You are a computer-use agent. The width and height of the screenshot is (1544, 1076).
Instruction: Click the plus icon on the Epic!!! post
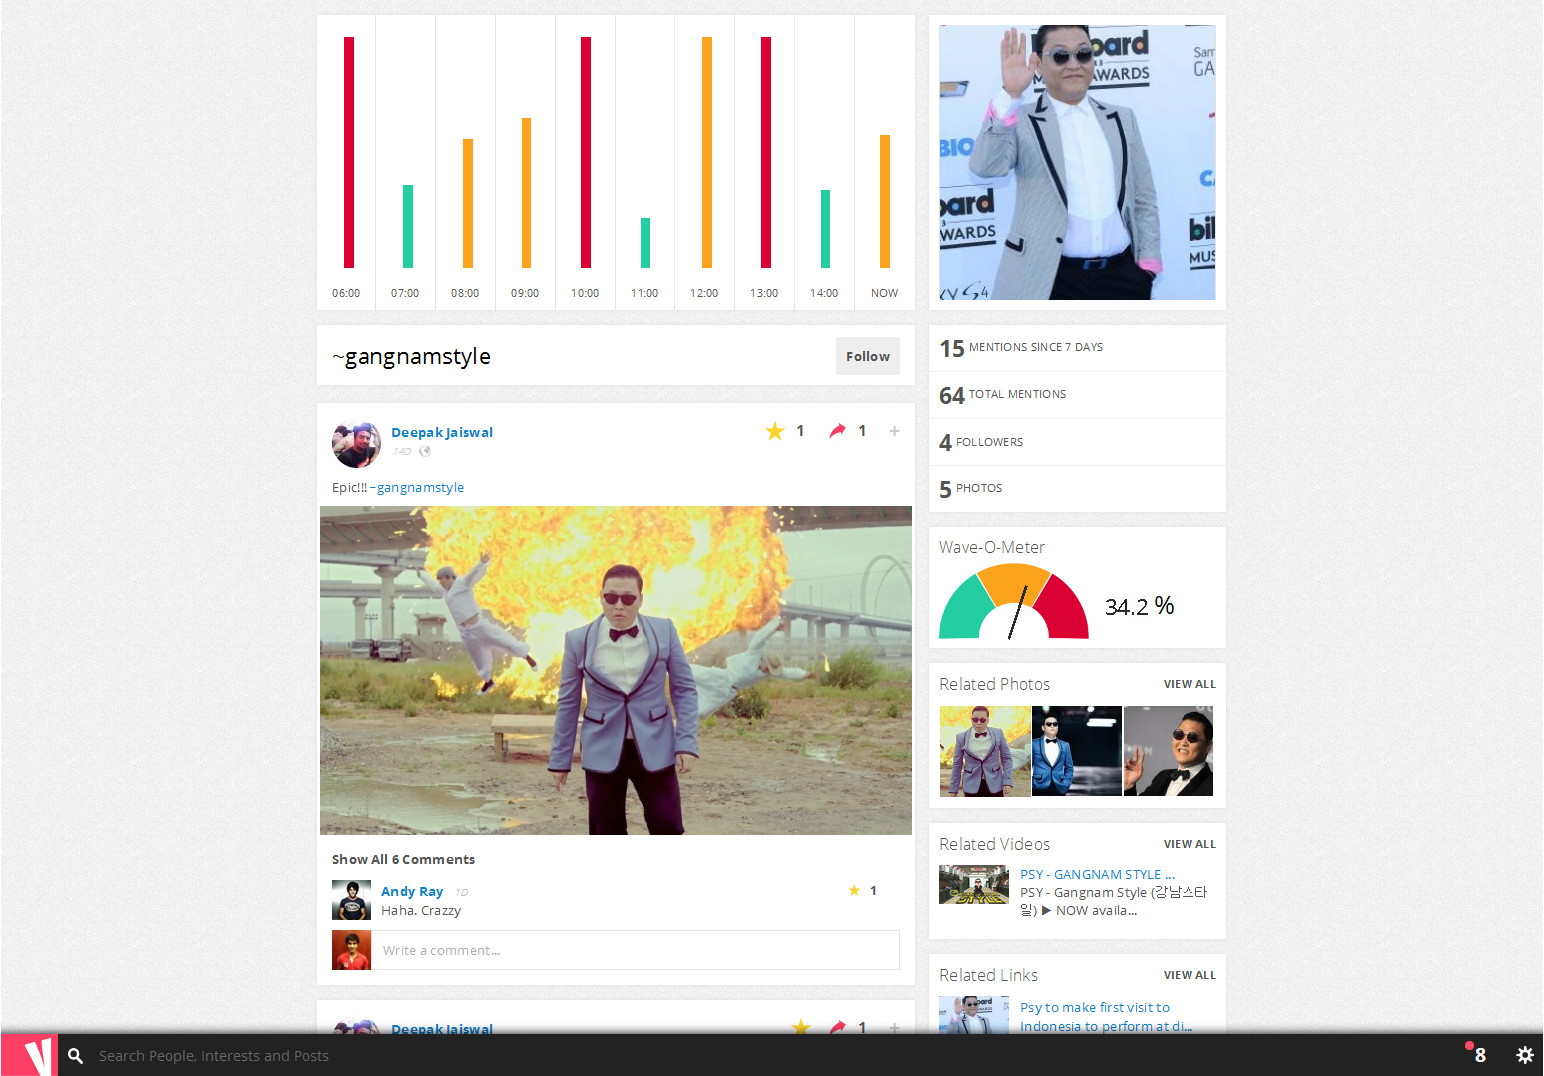tap(894, 431)
